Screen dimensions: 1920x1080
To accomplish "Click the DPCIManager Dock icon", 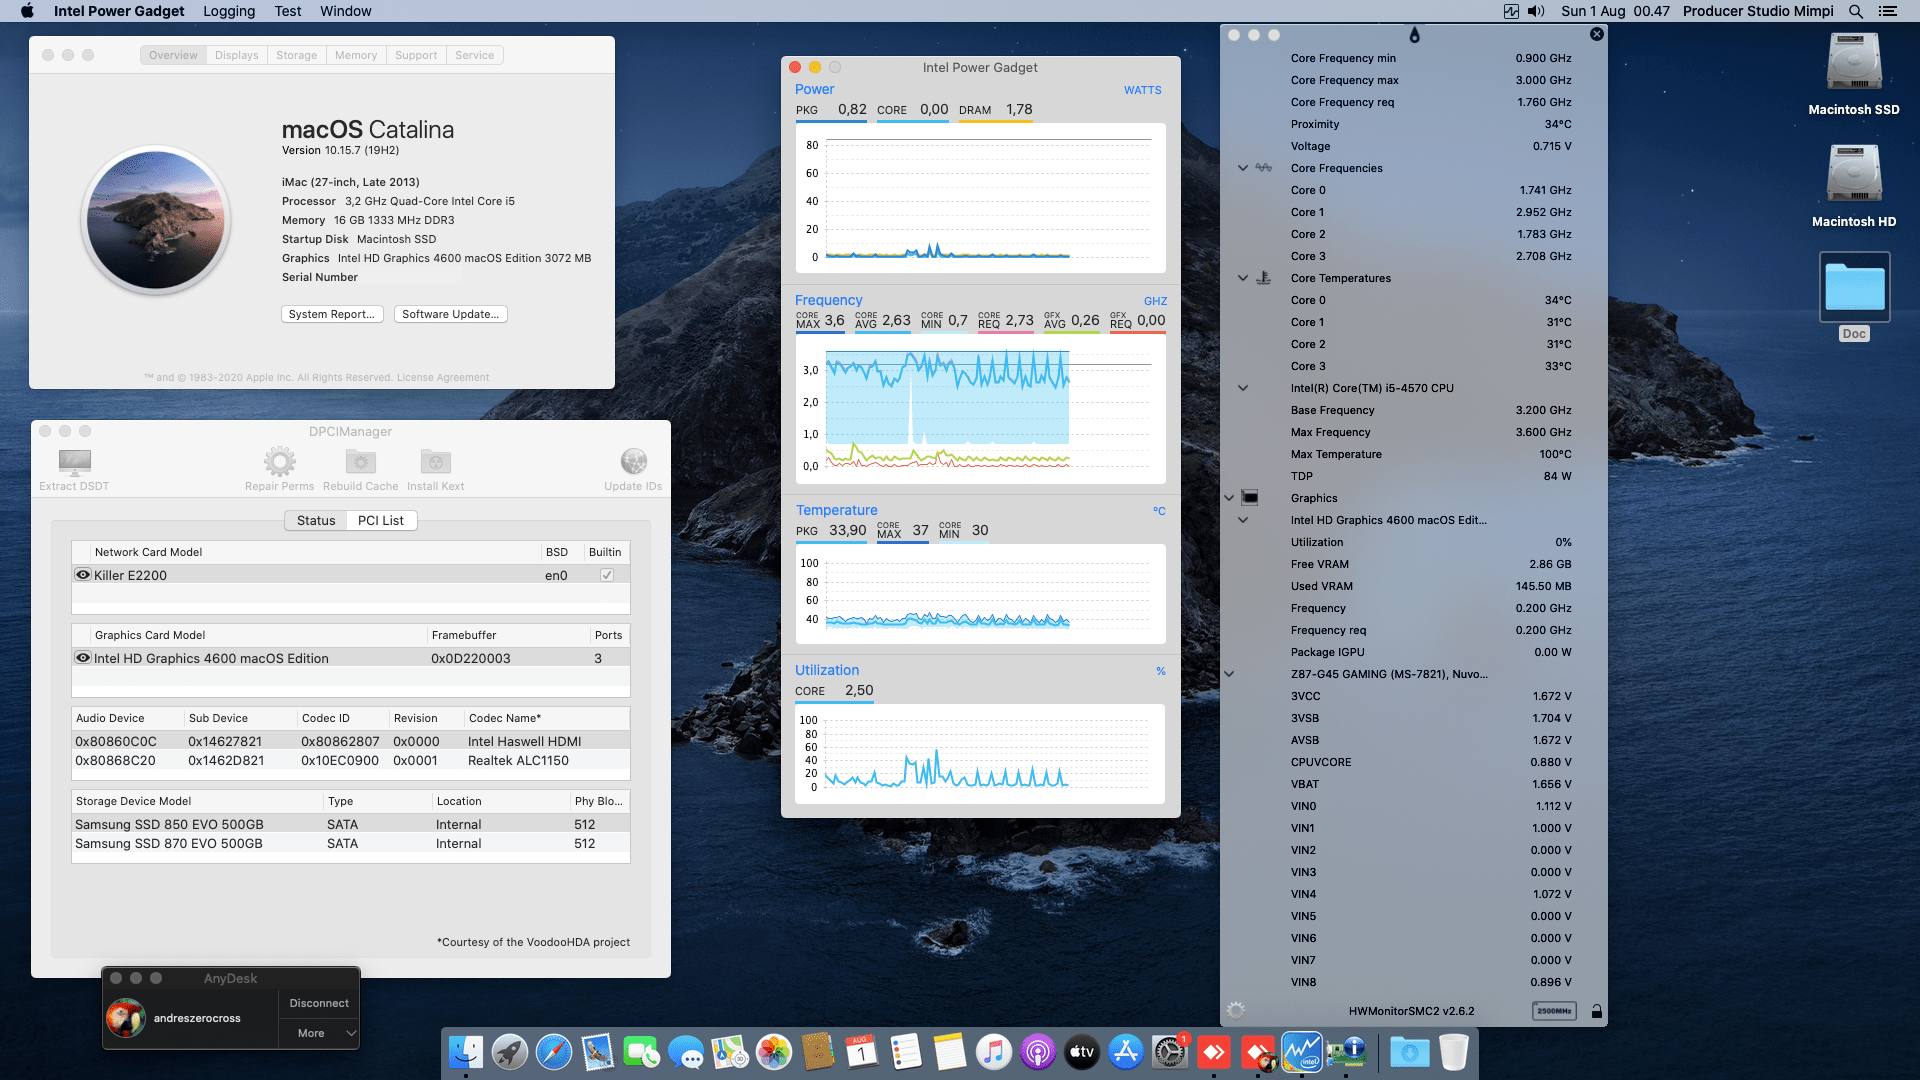I will (1346, 1052).
